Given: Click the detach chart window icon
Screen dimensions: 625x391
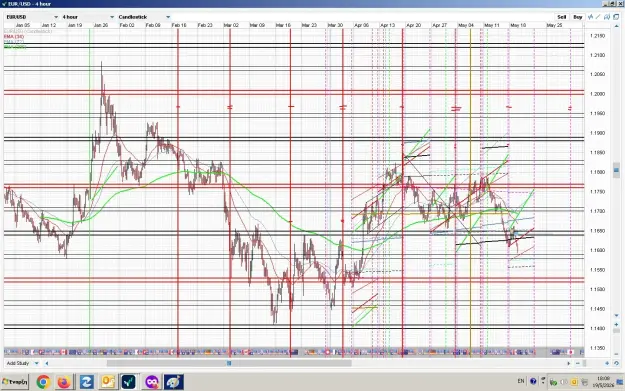Looking at the screenshot, I should click(x=616, y=17).
